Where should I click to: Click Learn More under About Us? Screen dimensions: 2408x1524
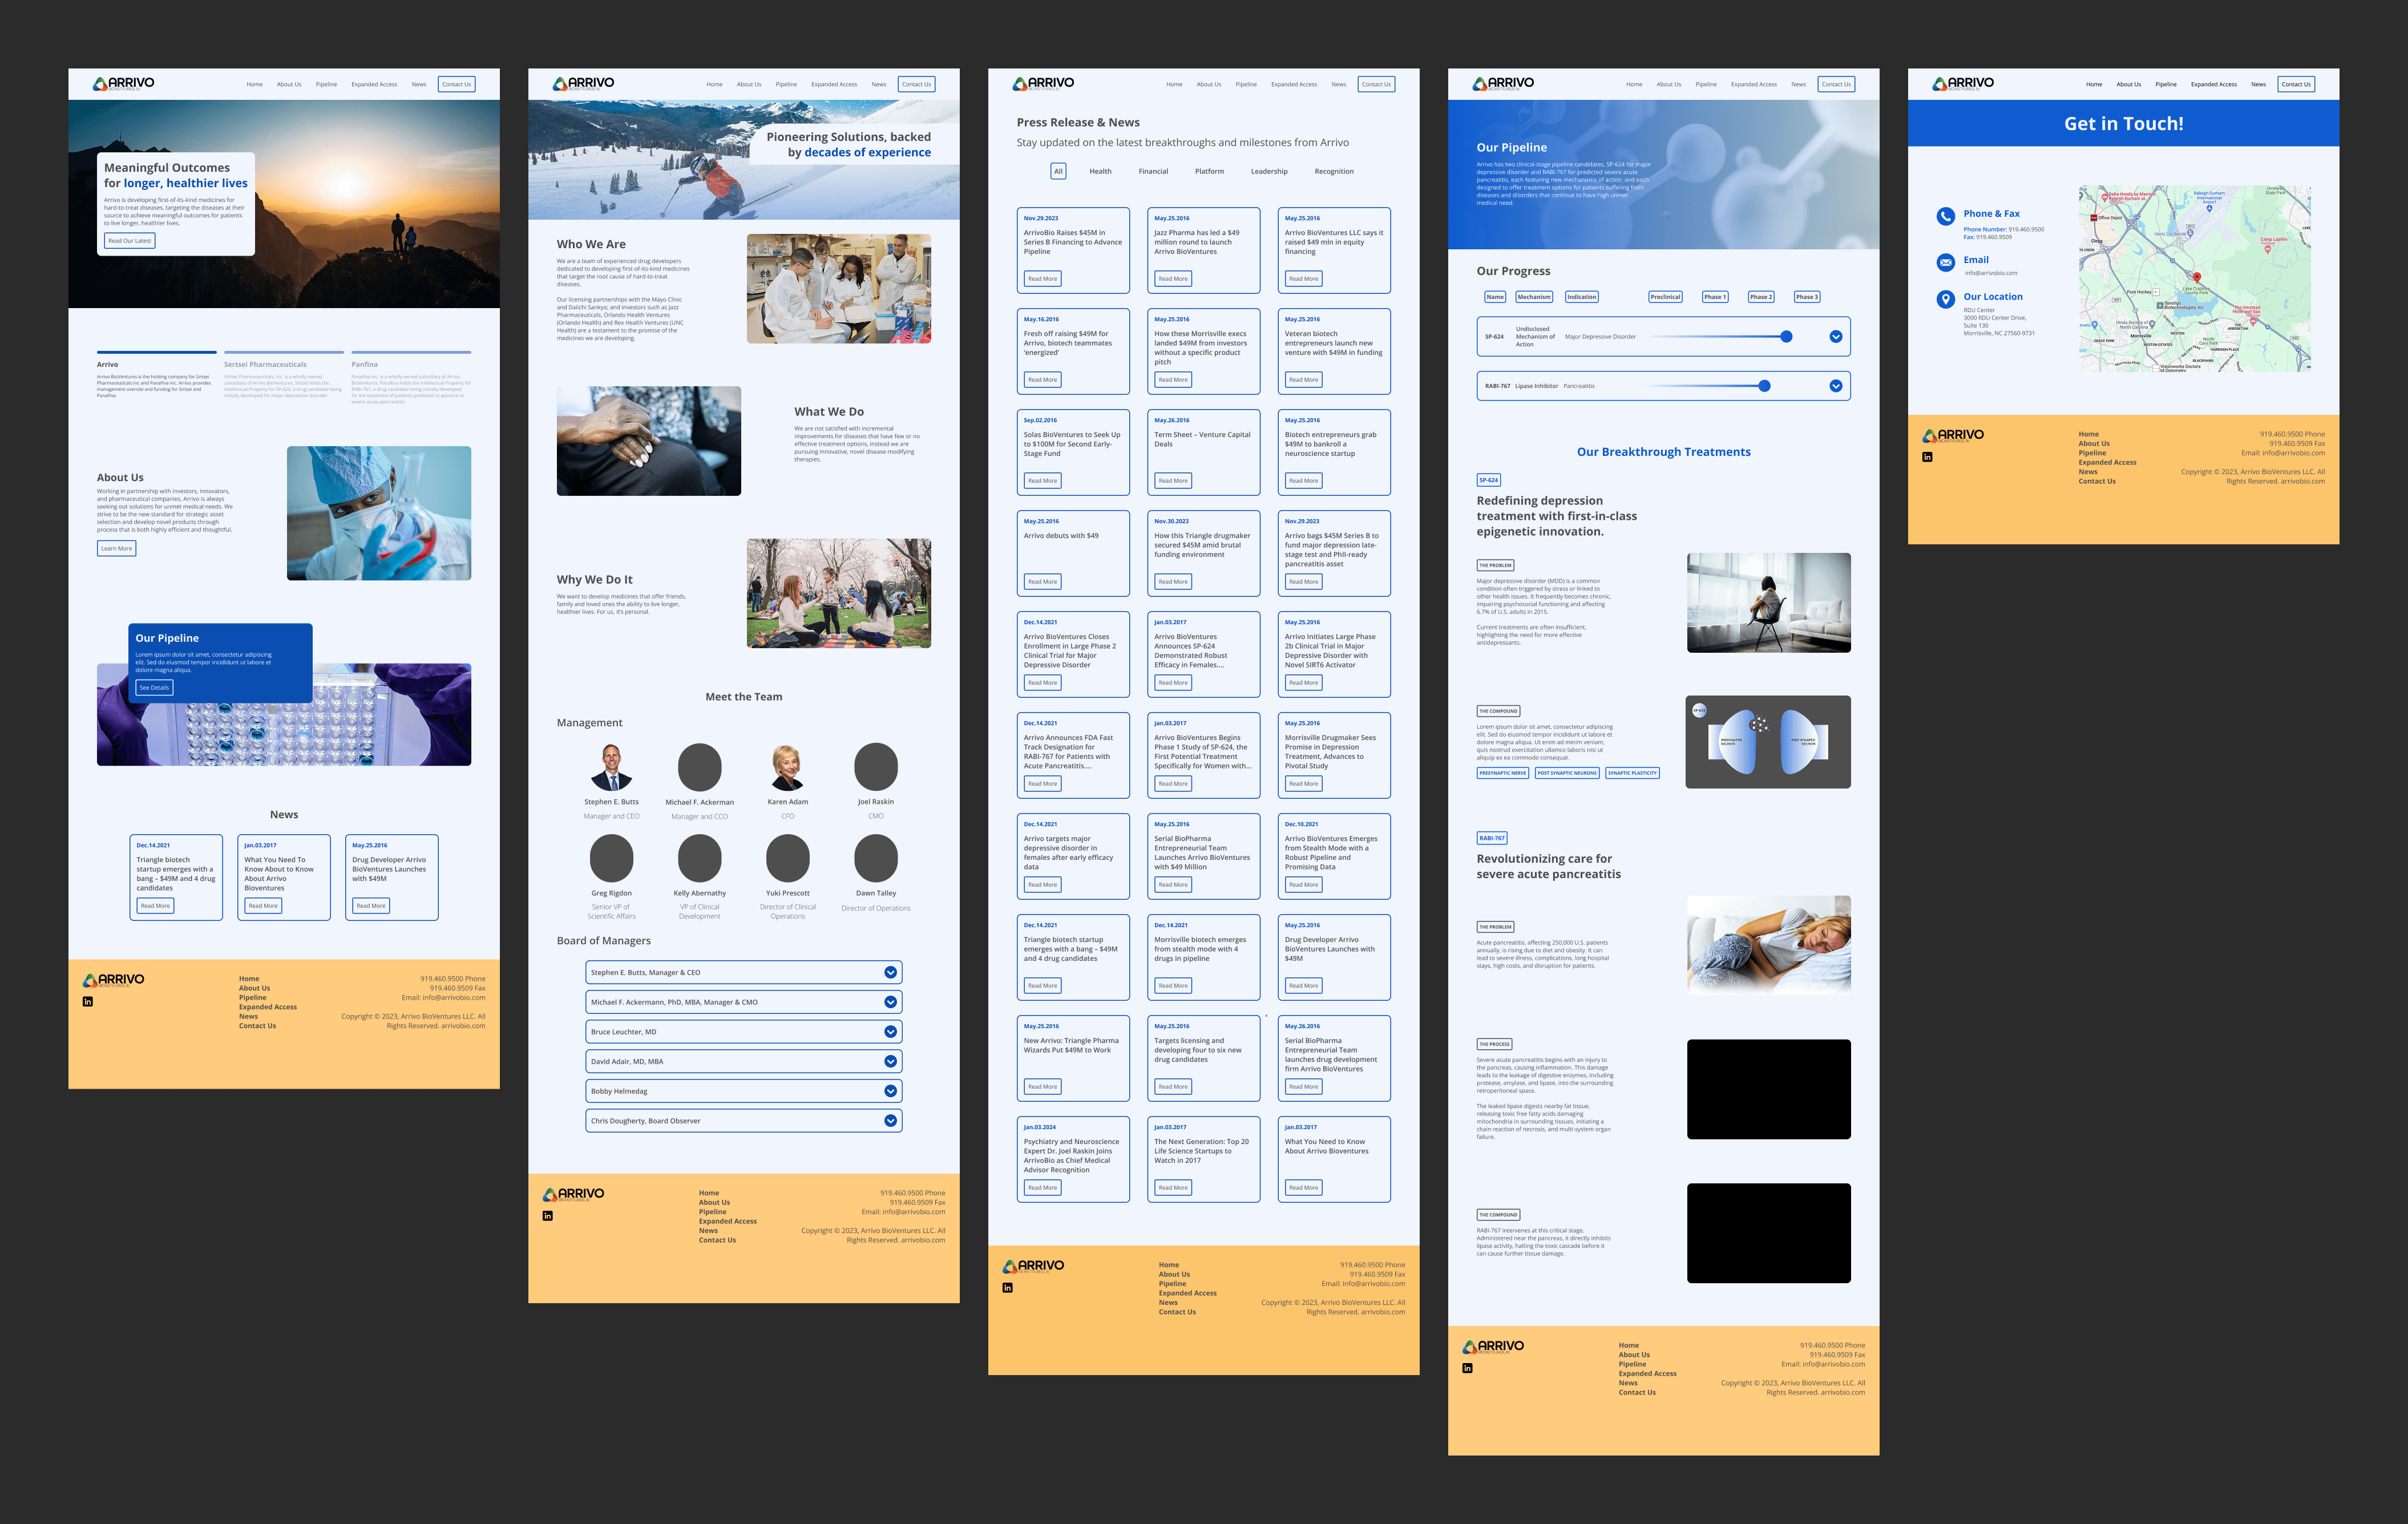point(116,549)
